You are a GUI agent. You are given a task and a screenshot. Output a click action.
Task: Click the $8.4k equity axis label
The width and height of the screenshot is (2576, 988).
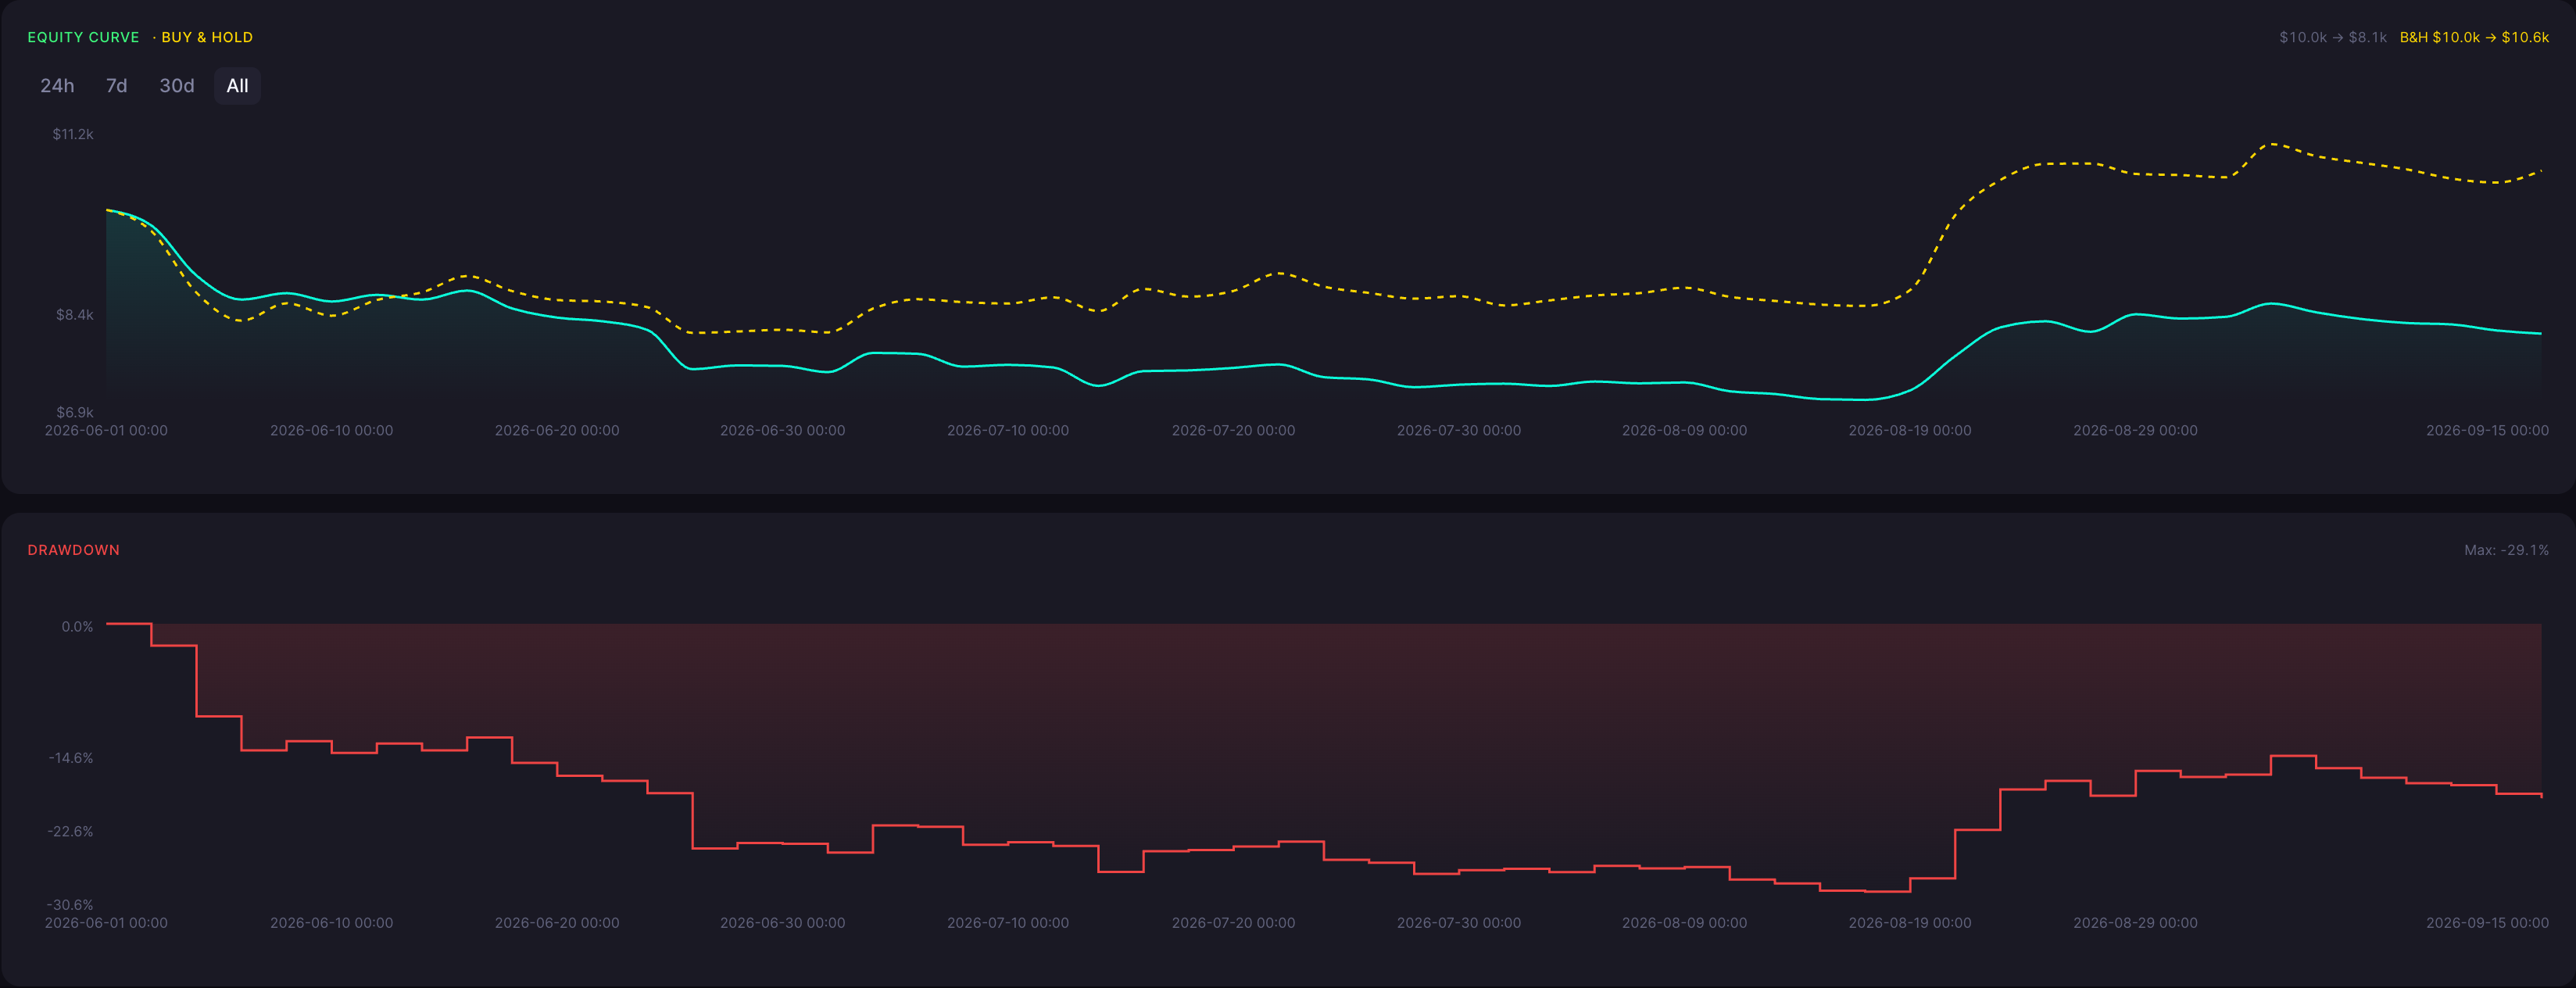(x=75, y=315)
